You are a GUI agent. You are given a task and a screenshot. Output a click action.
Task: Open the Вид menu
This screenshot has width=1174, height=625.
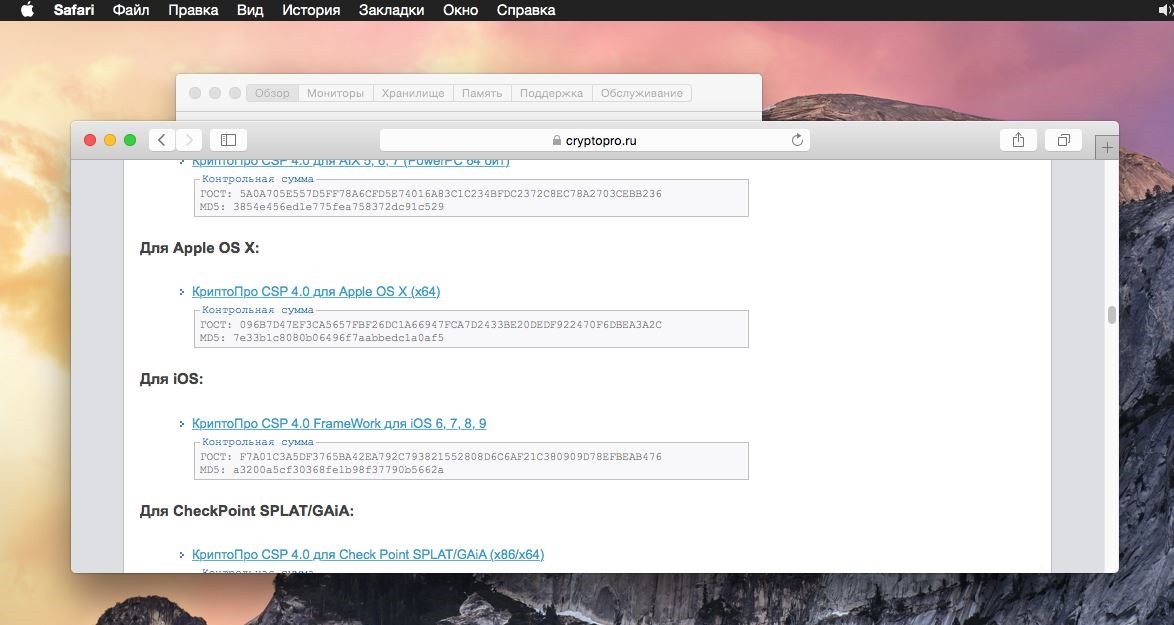coord(250,10)
